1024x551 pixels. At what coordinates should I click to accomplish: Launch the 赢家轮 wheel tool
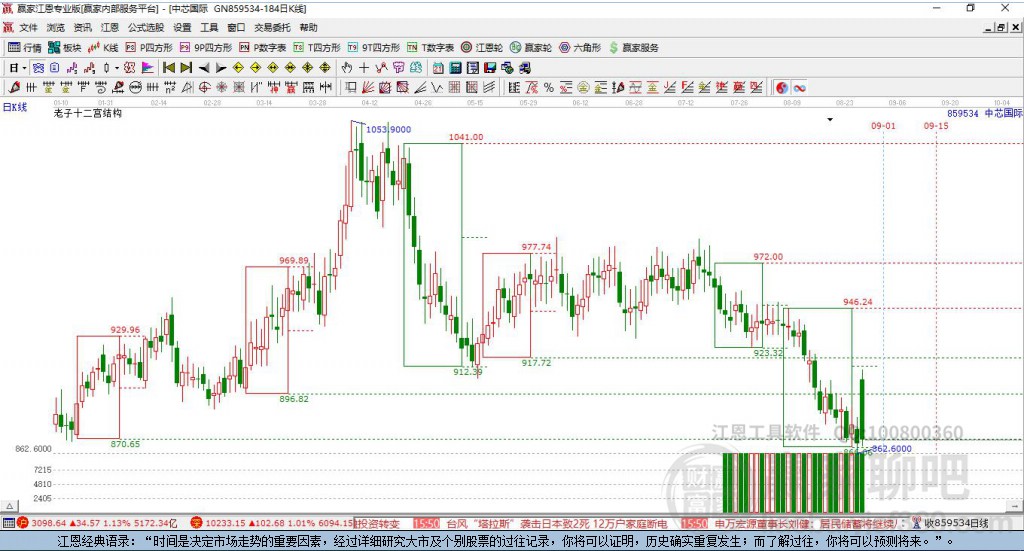pyautogui.click(x=531, y=48)
